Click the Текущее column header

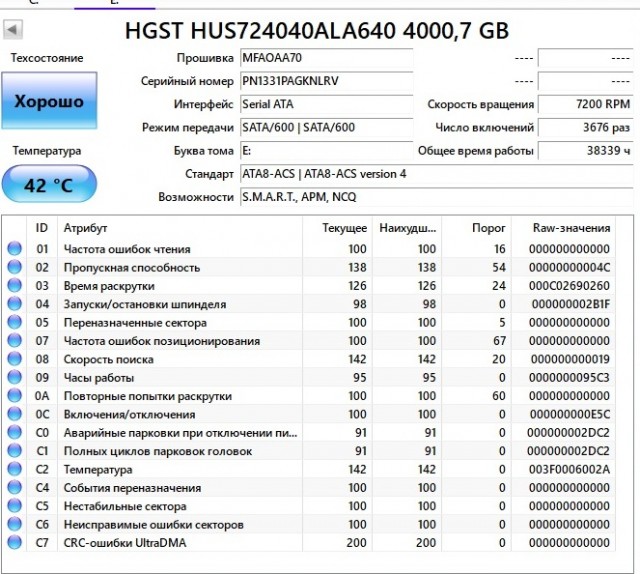(x=337, y=228)
